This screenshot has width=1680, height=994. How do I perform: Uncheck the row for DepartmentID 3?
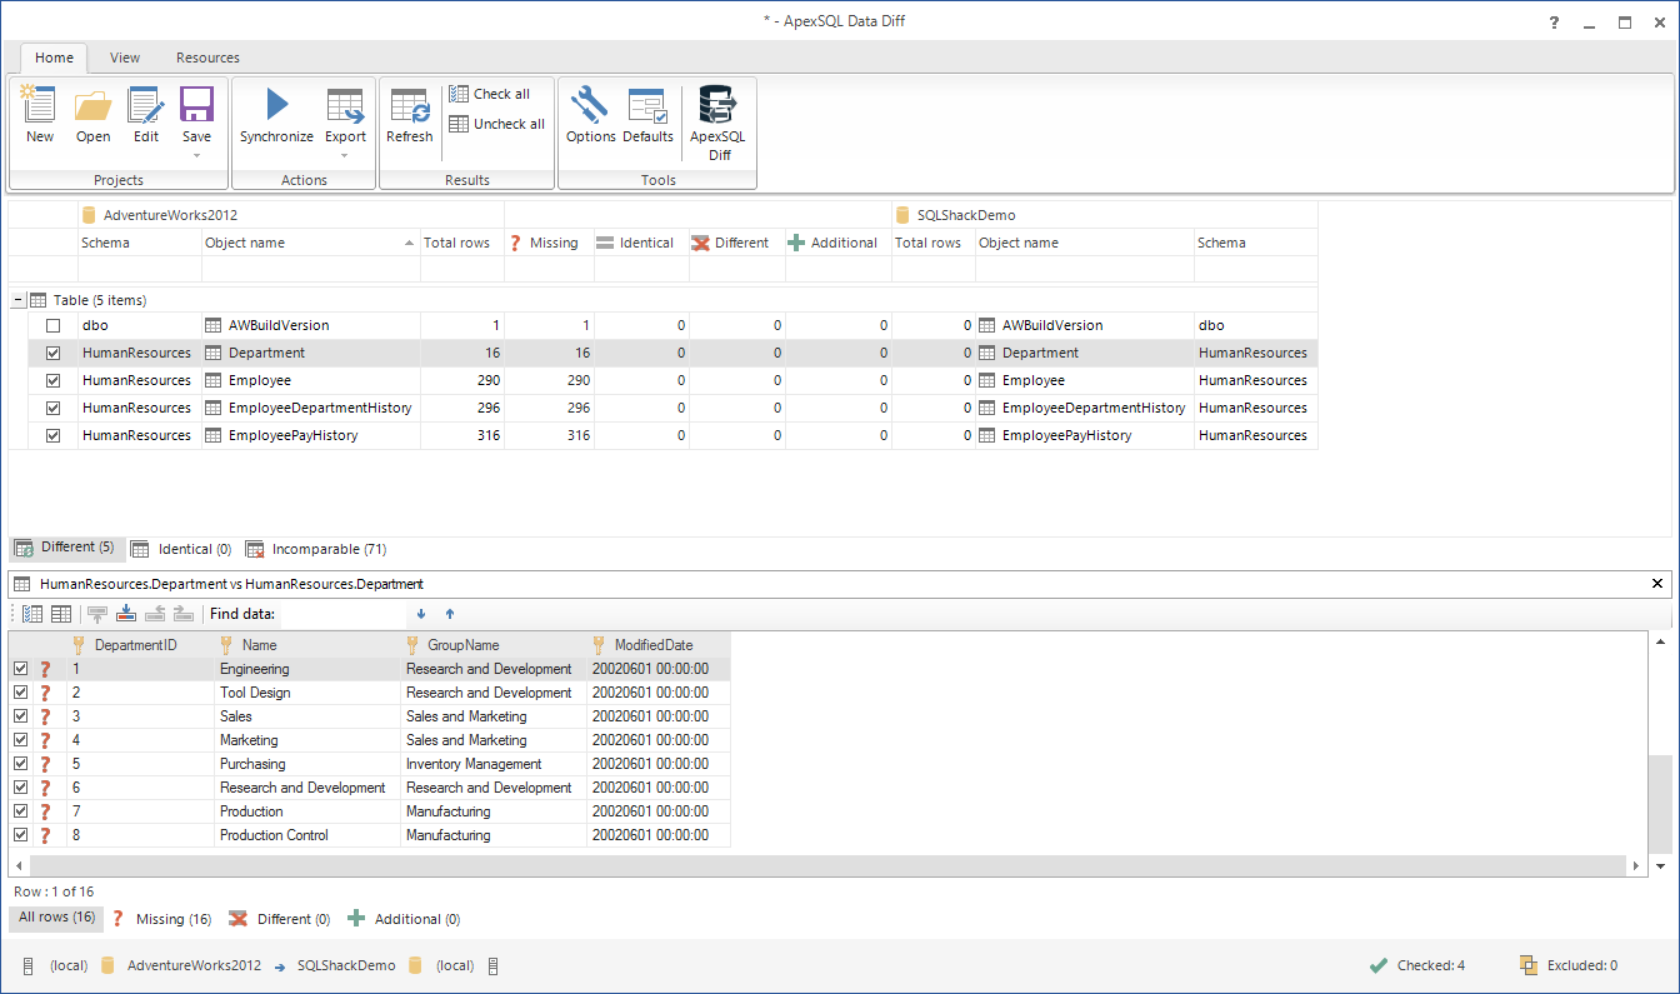coord(21,716)
